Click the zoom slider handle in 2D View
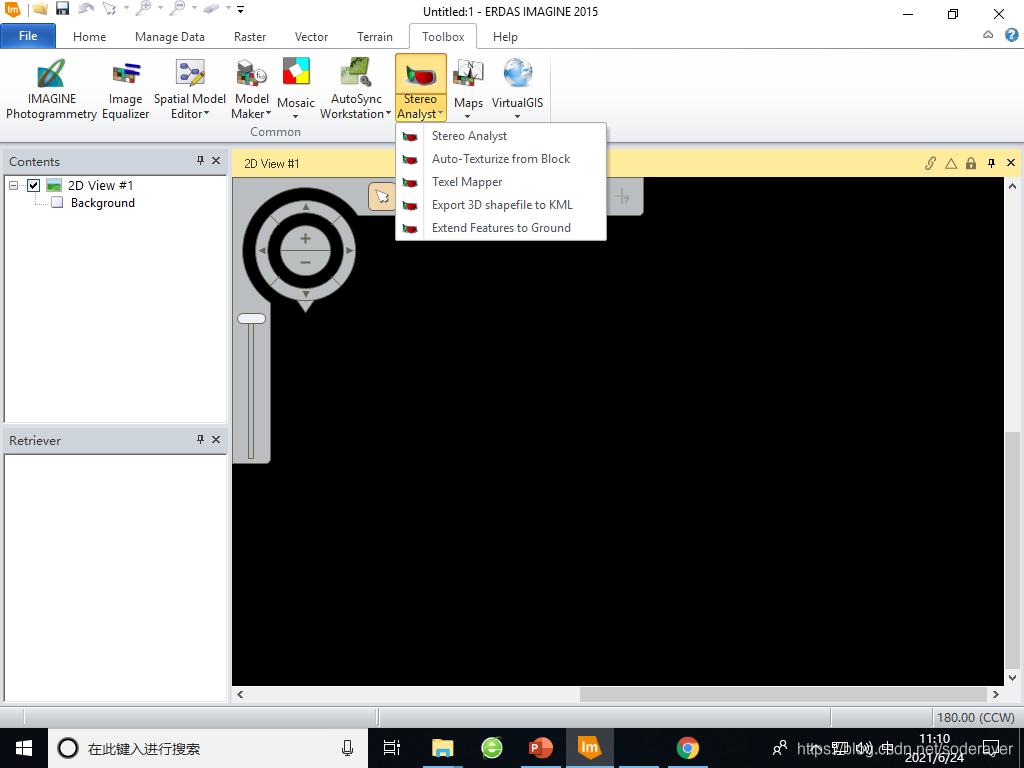 pyautogui.click(x=251, y=319)
